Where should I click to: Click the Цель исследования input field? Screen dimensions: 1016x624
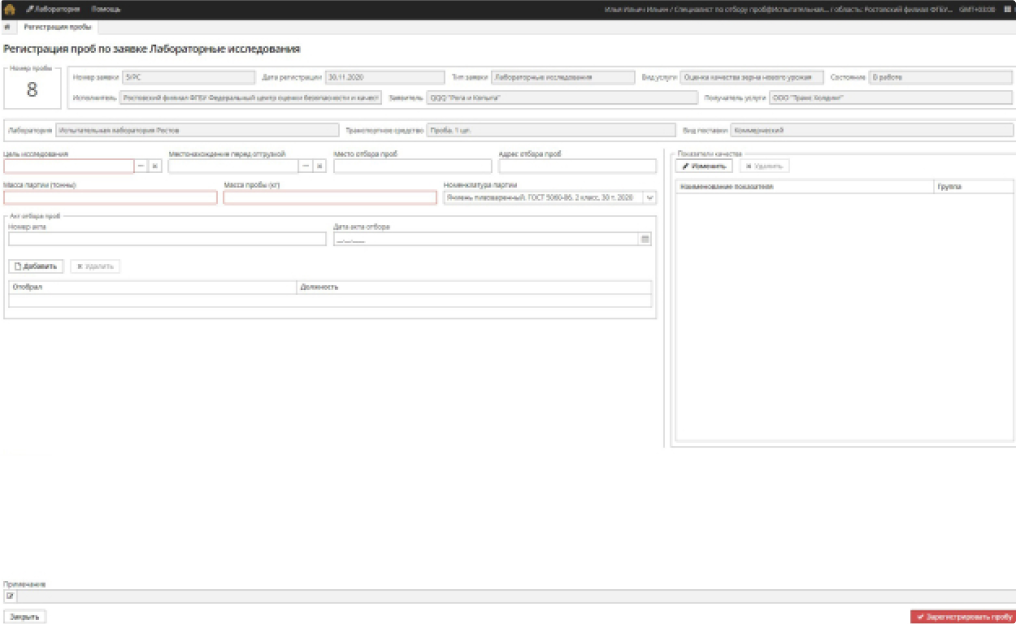tap(69, 167)
